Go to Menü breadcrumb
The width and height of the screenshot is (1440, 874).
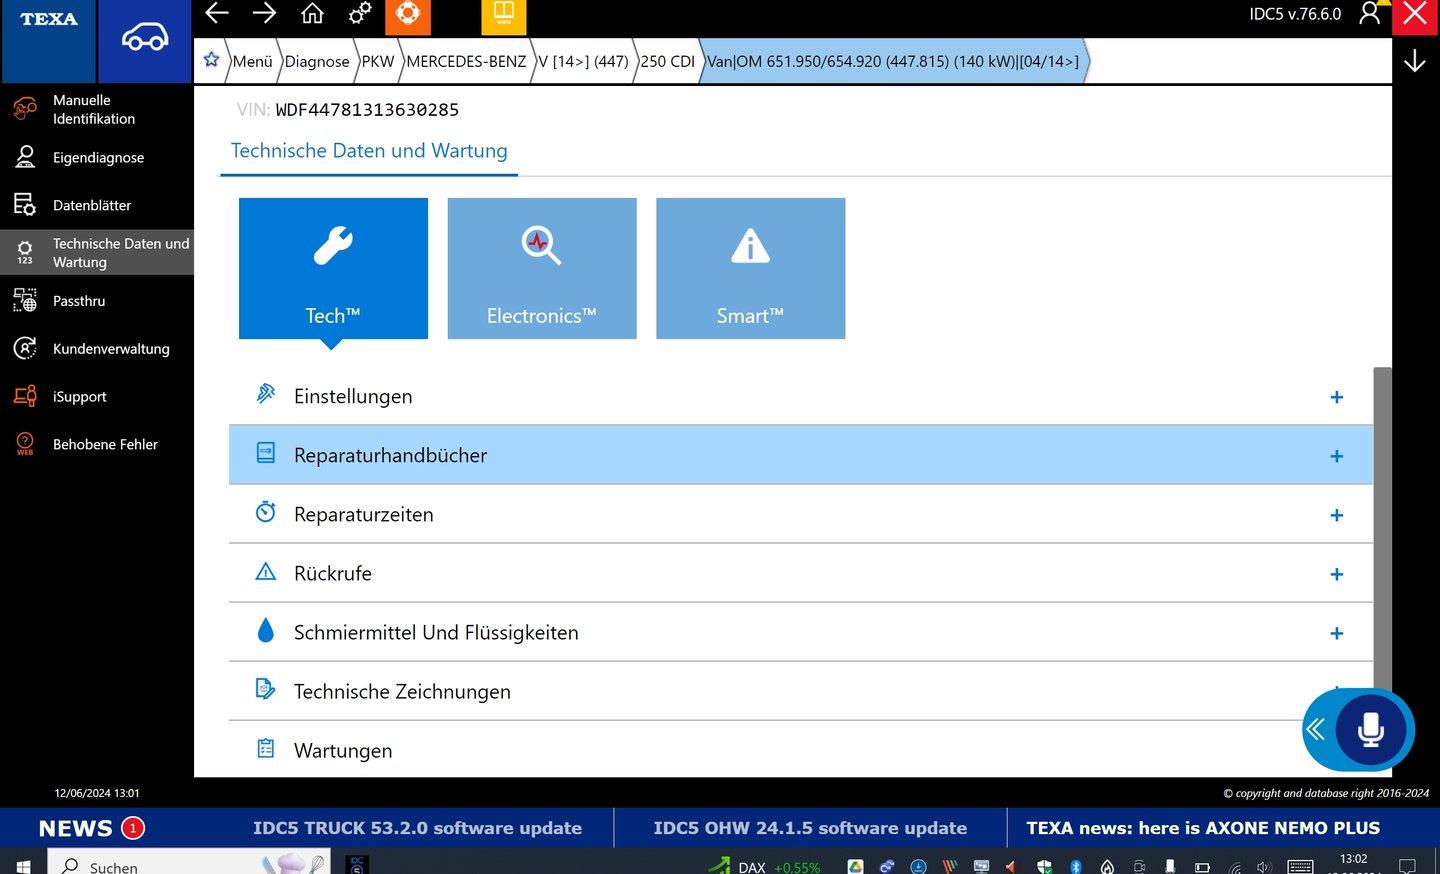click(x=252, y=61)
